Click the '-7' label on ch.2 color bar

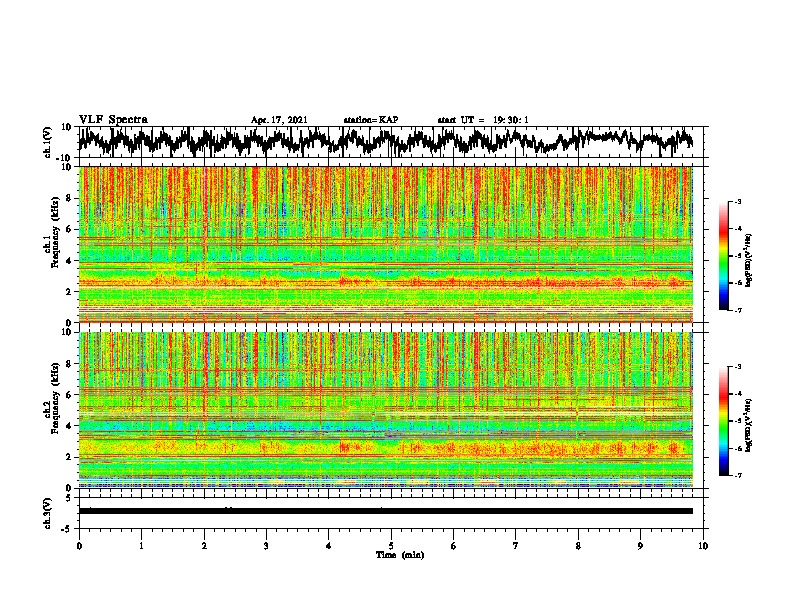point(737,475)
